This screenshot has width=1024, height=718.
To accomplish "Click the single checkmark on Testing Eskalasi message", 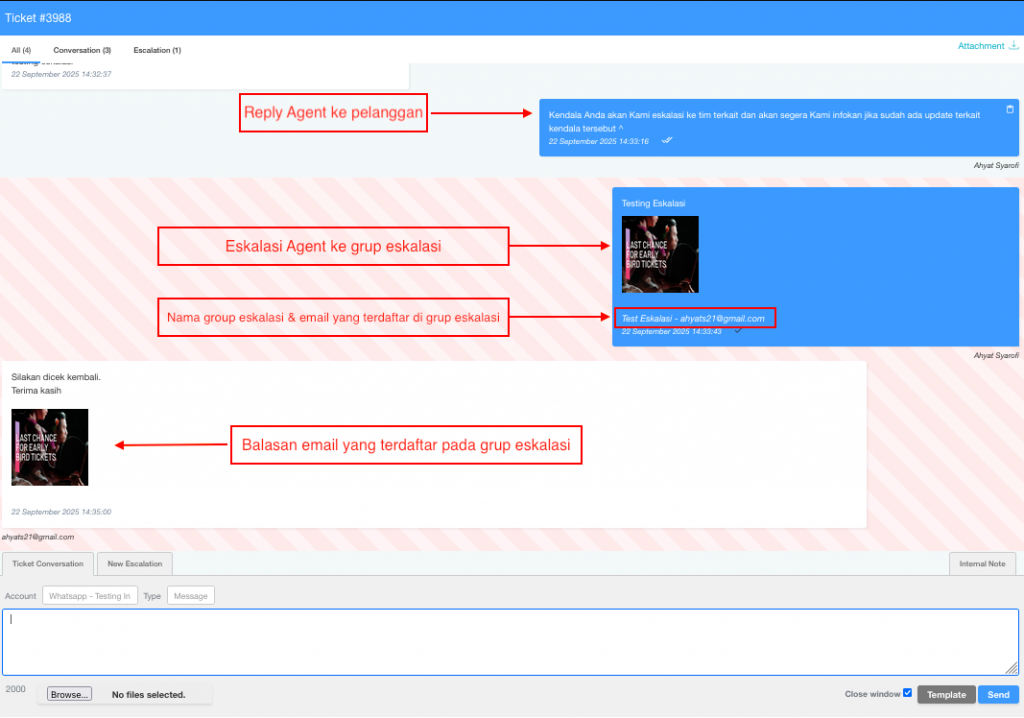I will [x=738, y=331].
